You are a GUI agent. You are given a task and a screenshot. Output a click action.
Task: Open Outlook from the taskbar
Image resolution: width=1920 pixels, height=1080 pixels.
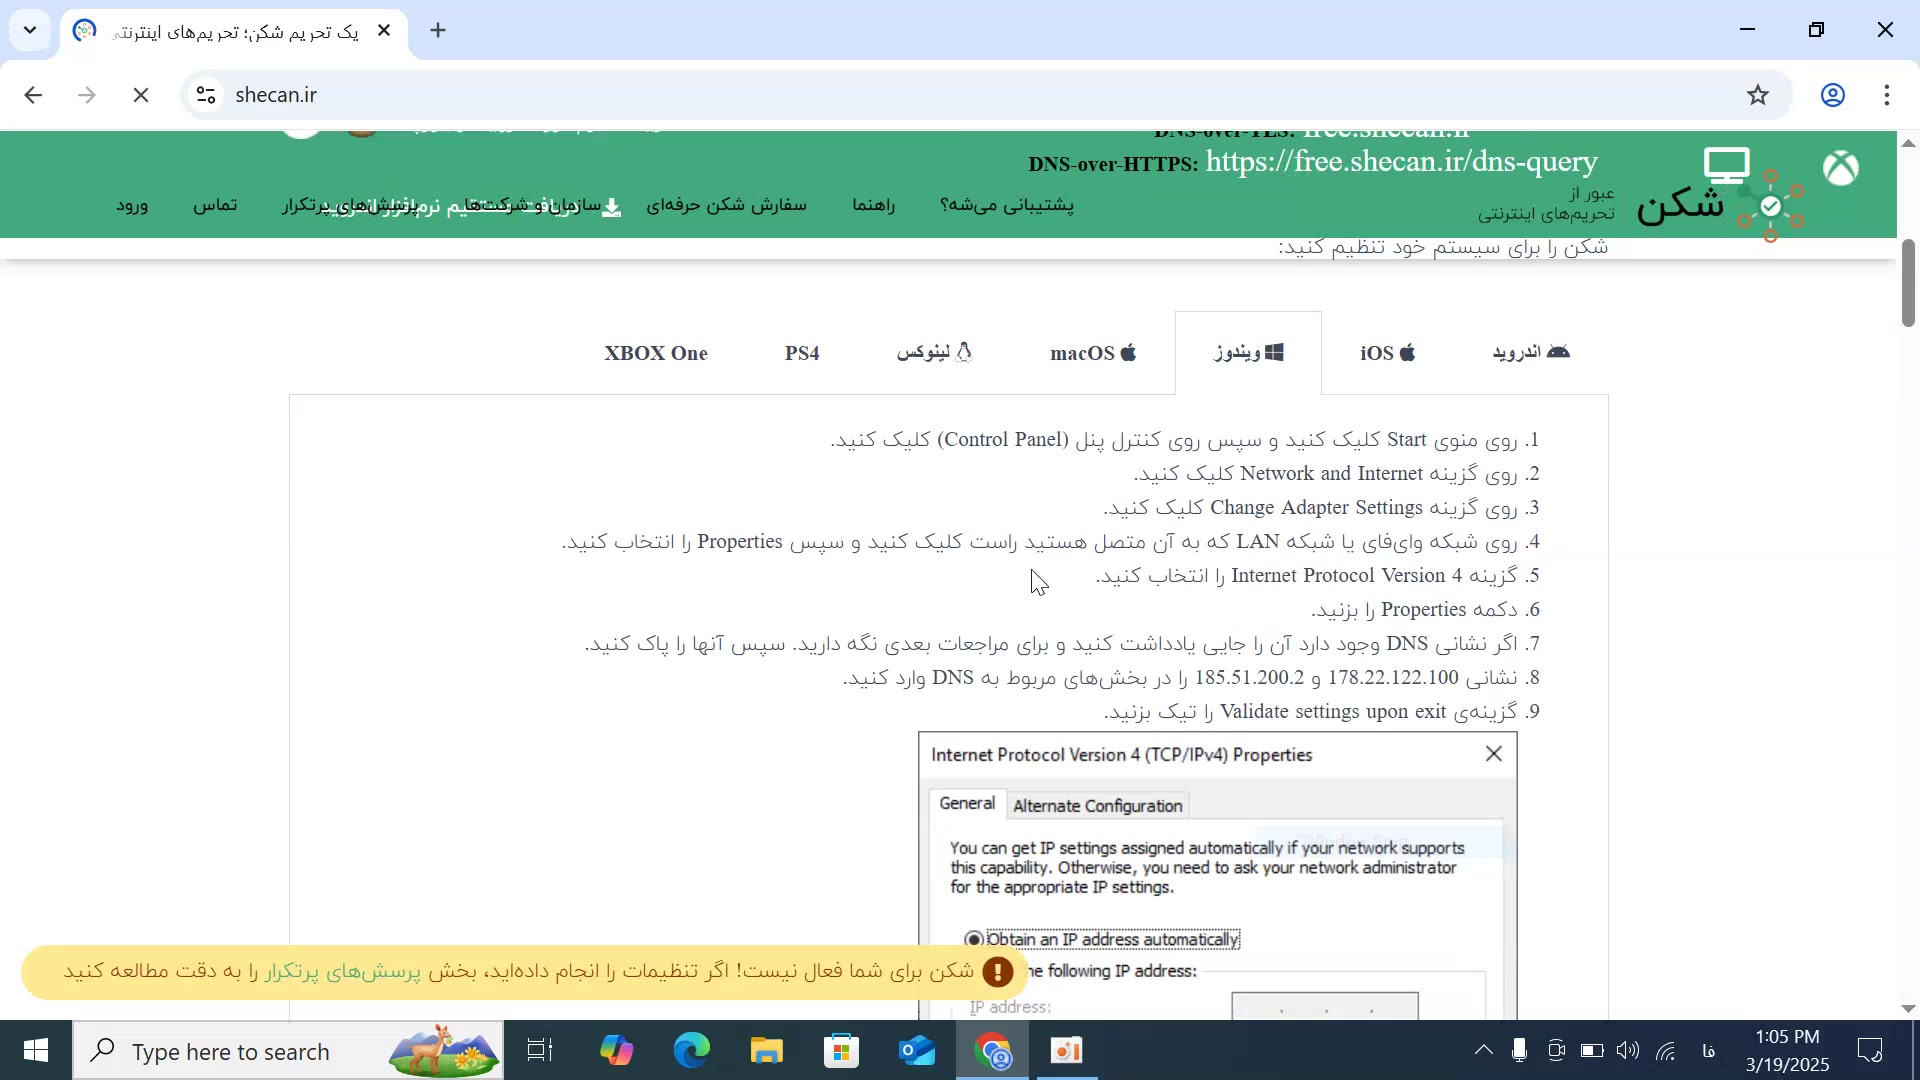(917, 1051)
